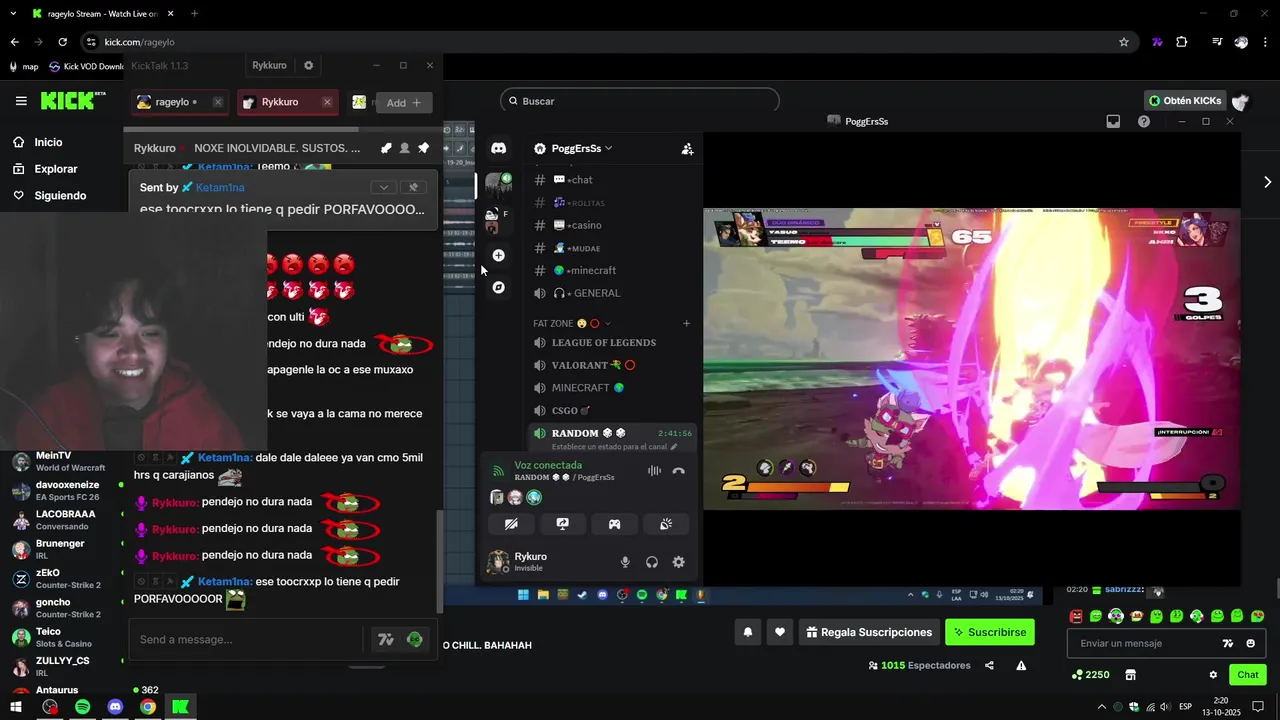Open Kick chat settings gear
This screenshot has width=1280, height=720.
(x=1213, y=675)
